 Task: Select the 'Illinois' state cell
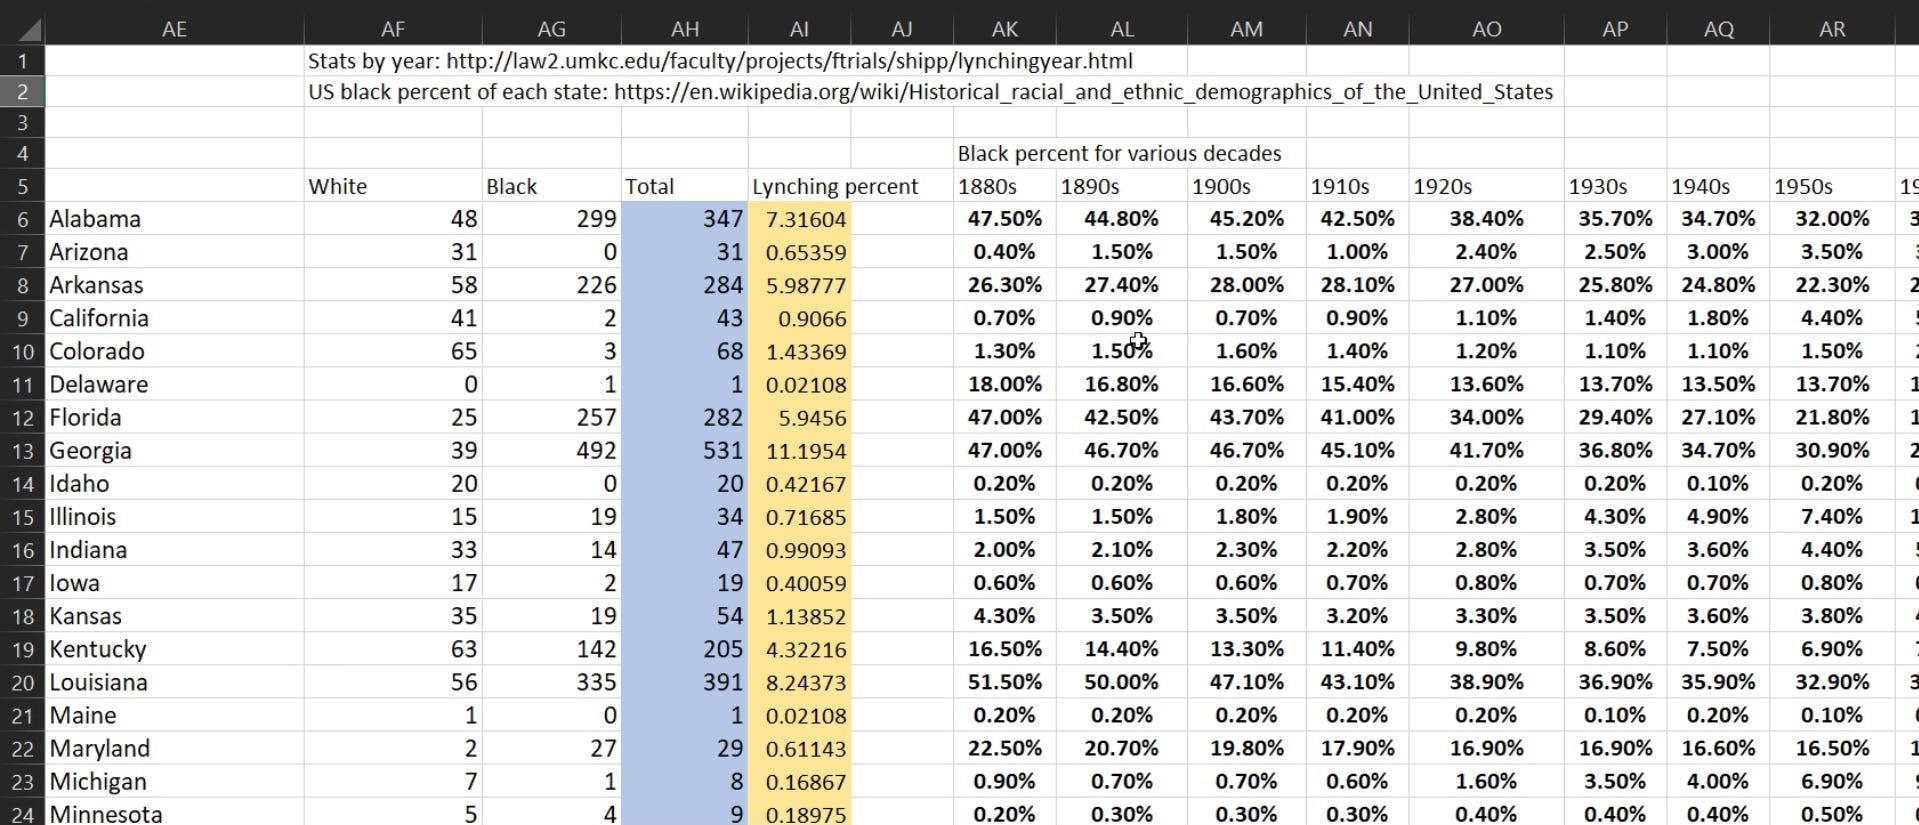coord(174,517)
